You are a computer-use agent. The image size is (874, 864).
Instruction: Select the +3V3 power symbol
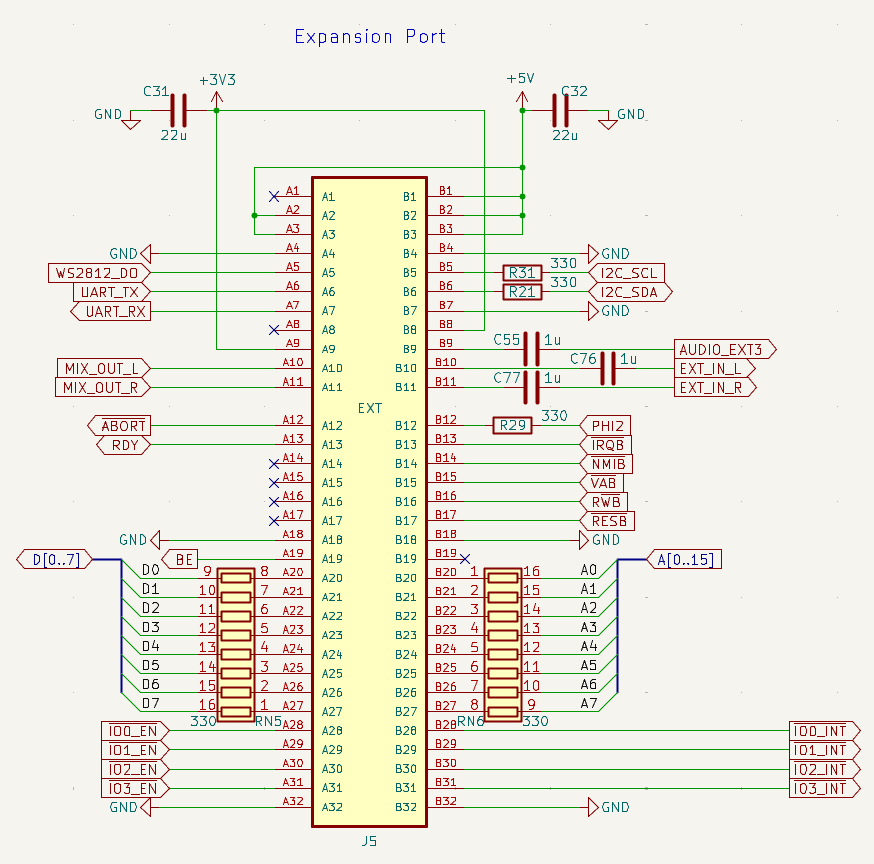[217, 92]
